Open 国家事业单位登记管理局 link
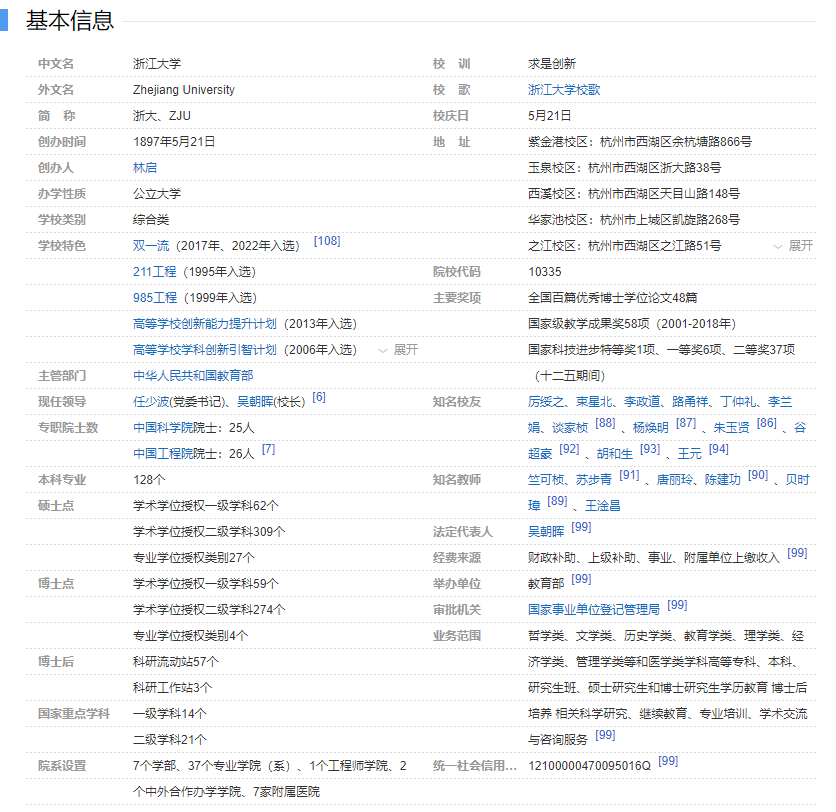 point(594,610)
